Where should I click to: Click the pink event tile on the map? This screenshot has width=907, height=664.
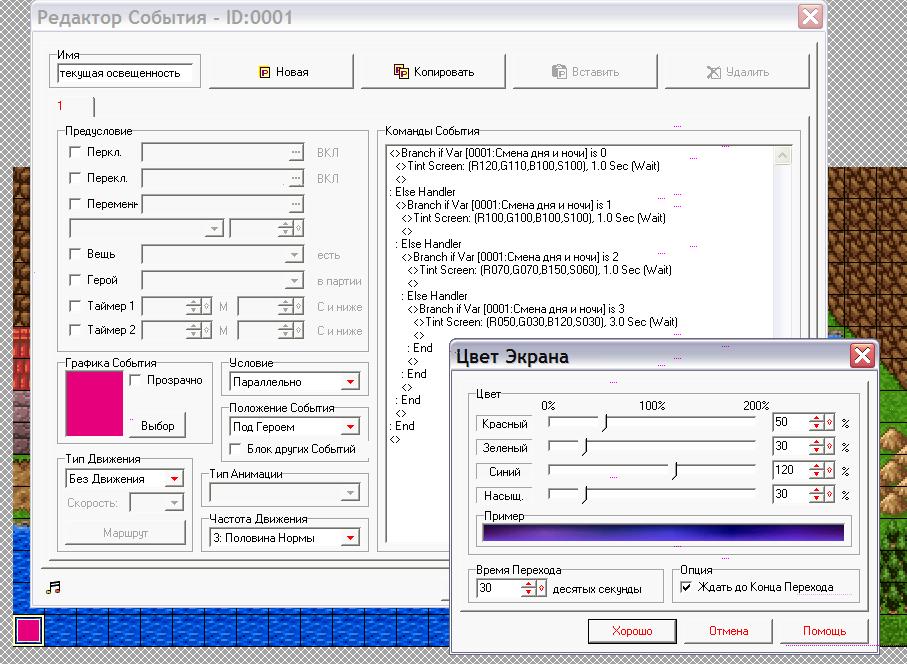28,630
